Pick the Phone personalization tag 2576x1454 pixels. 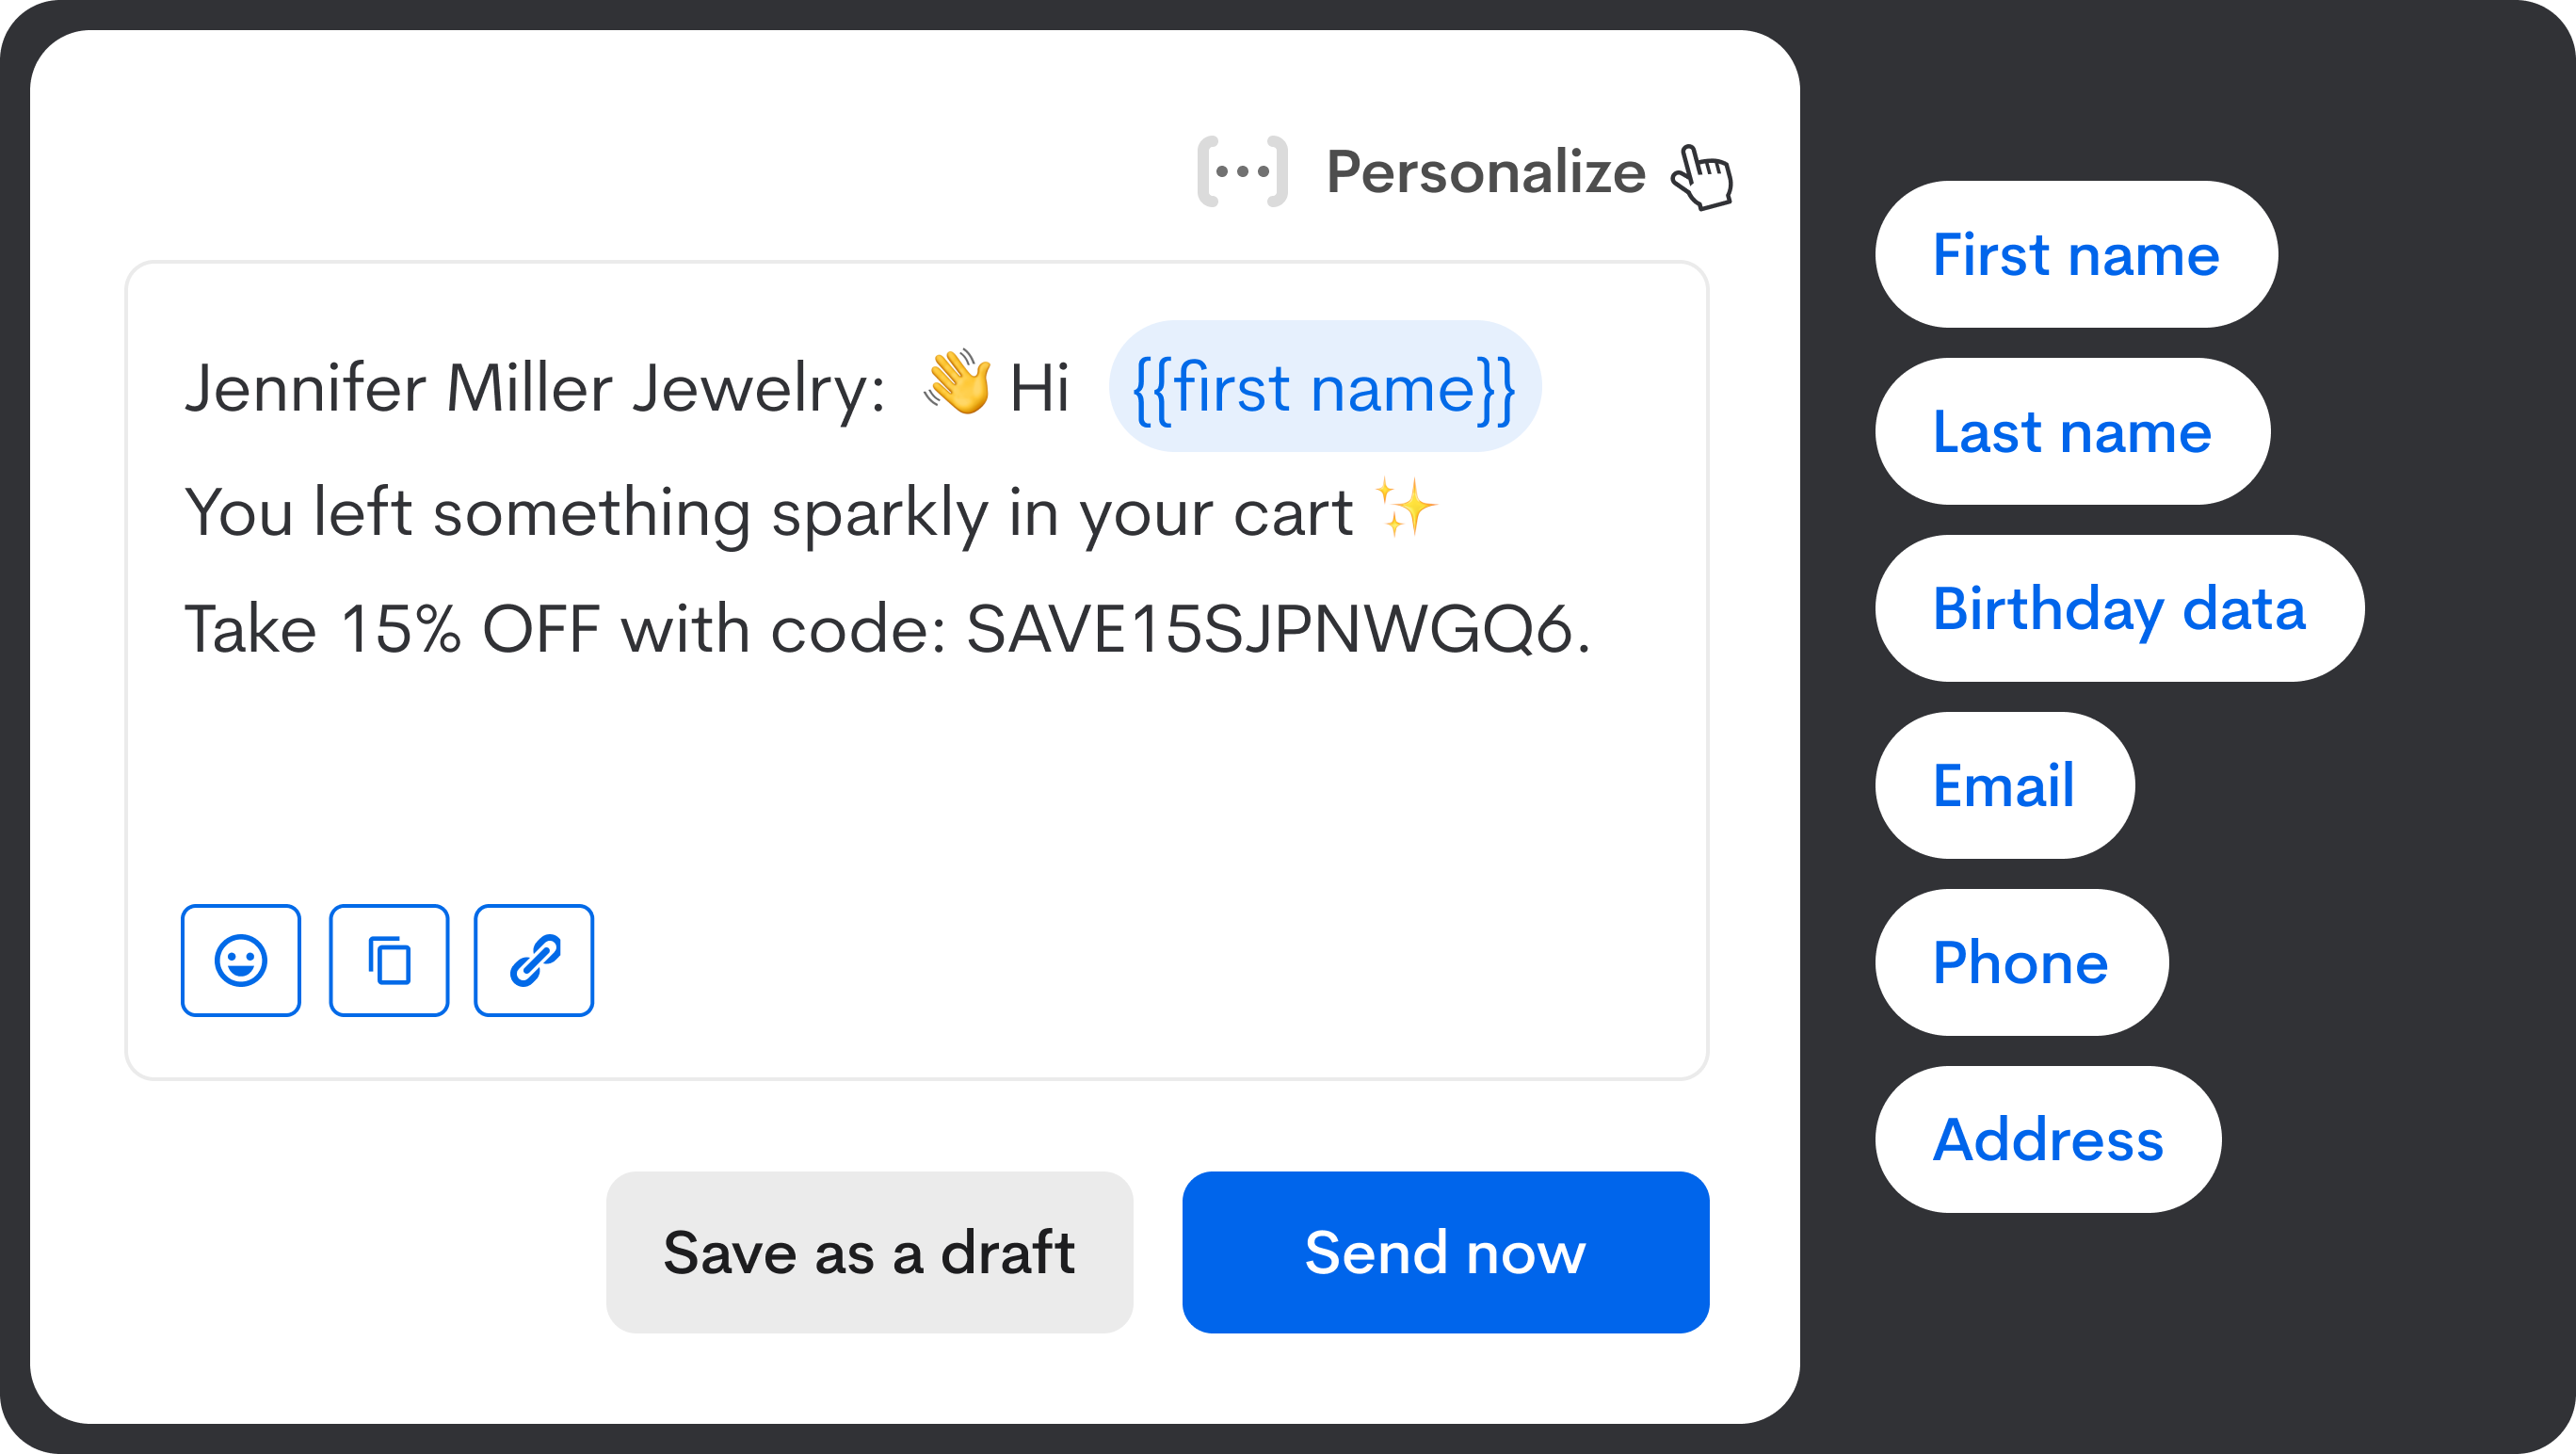tap(2021, 962)
